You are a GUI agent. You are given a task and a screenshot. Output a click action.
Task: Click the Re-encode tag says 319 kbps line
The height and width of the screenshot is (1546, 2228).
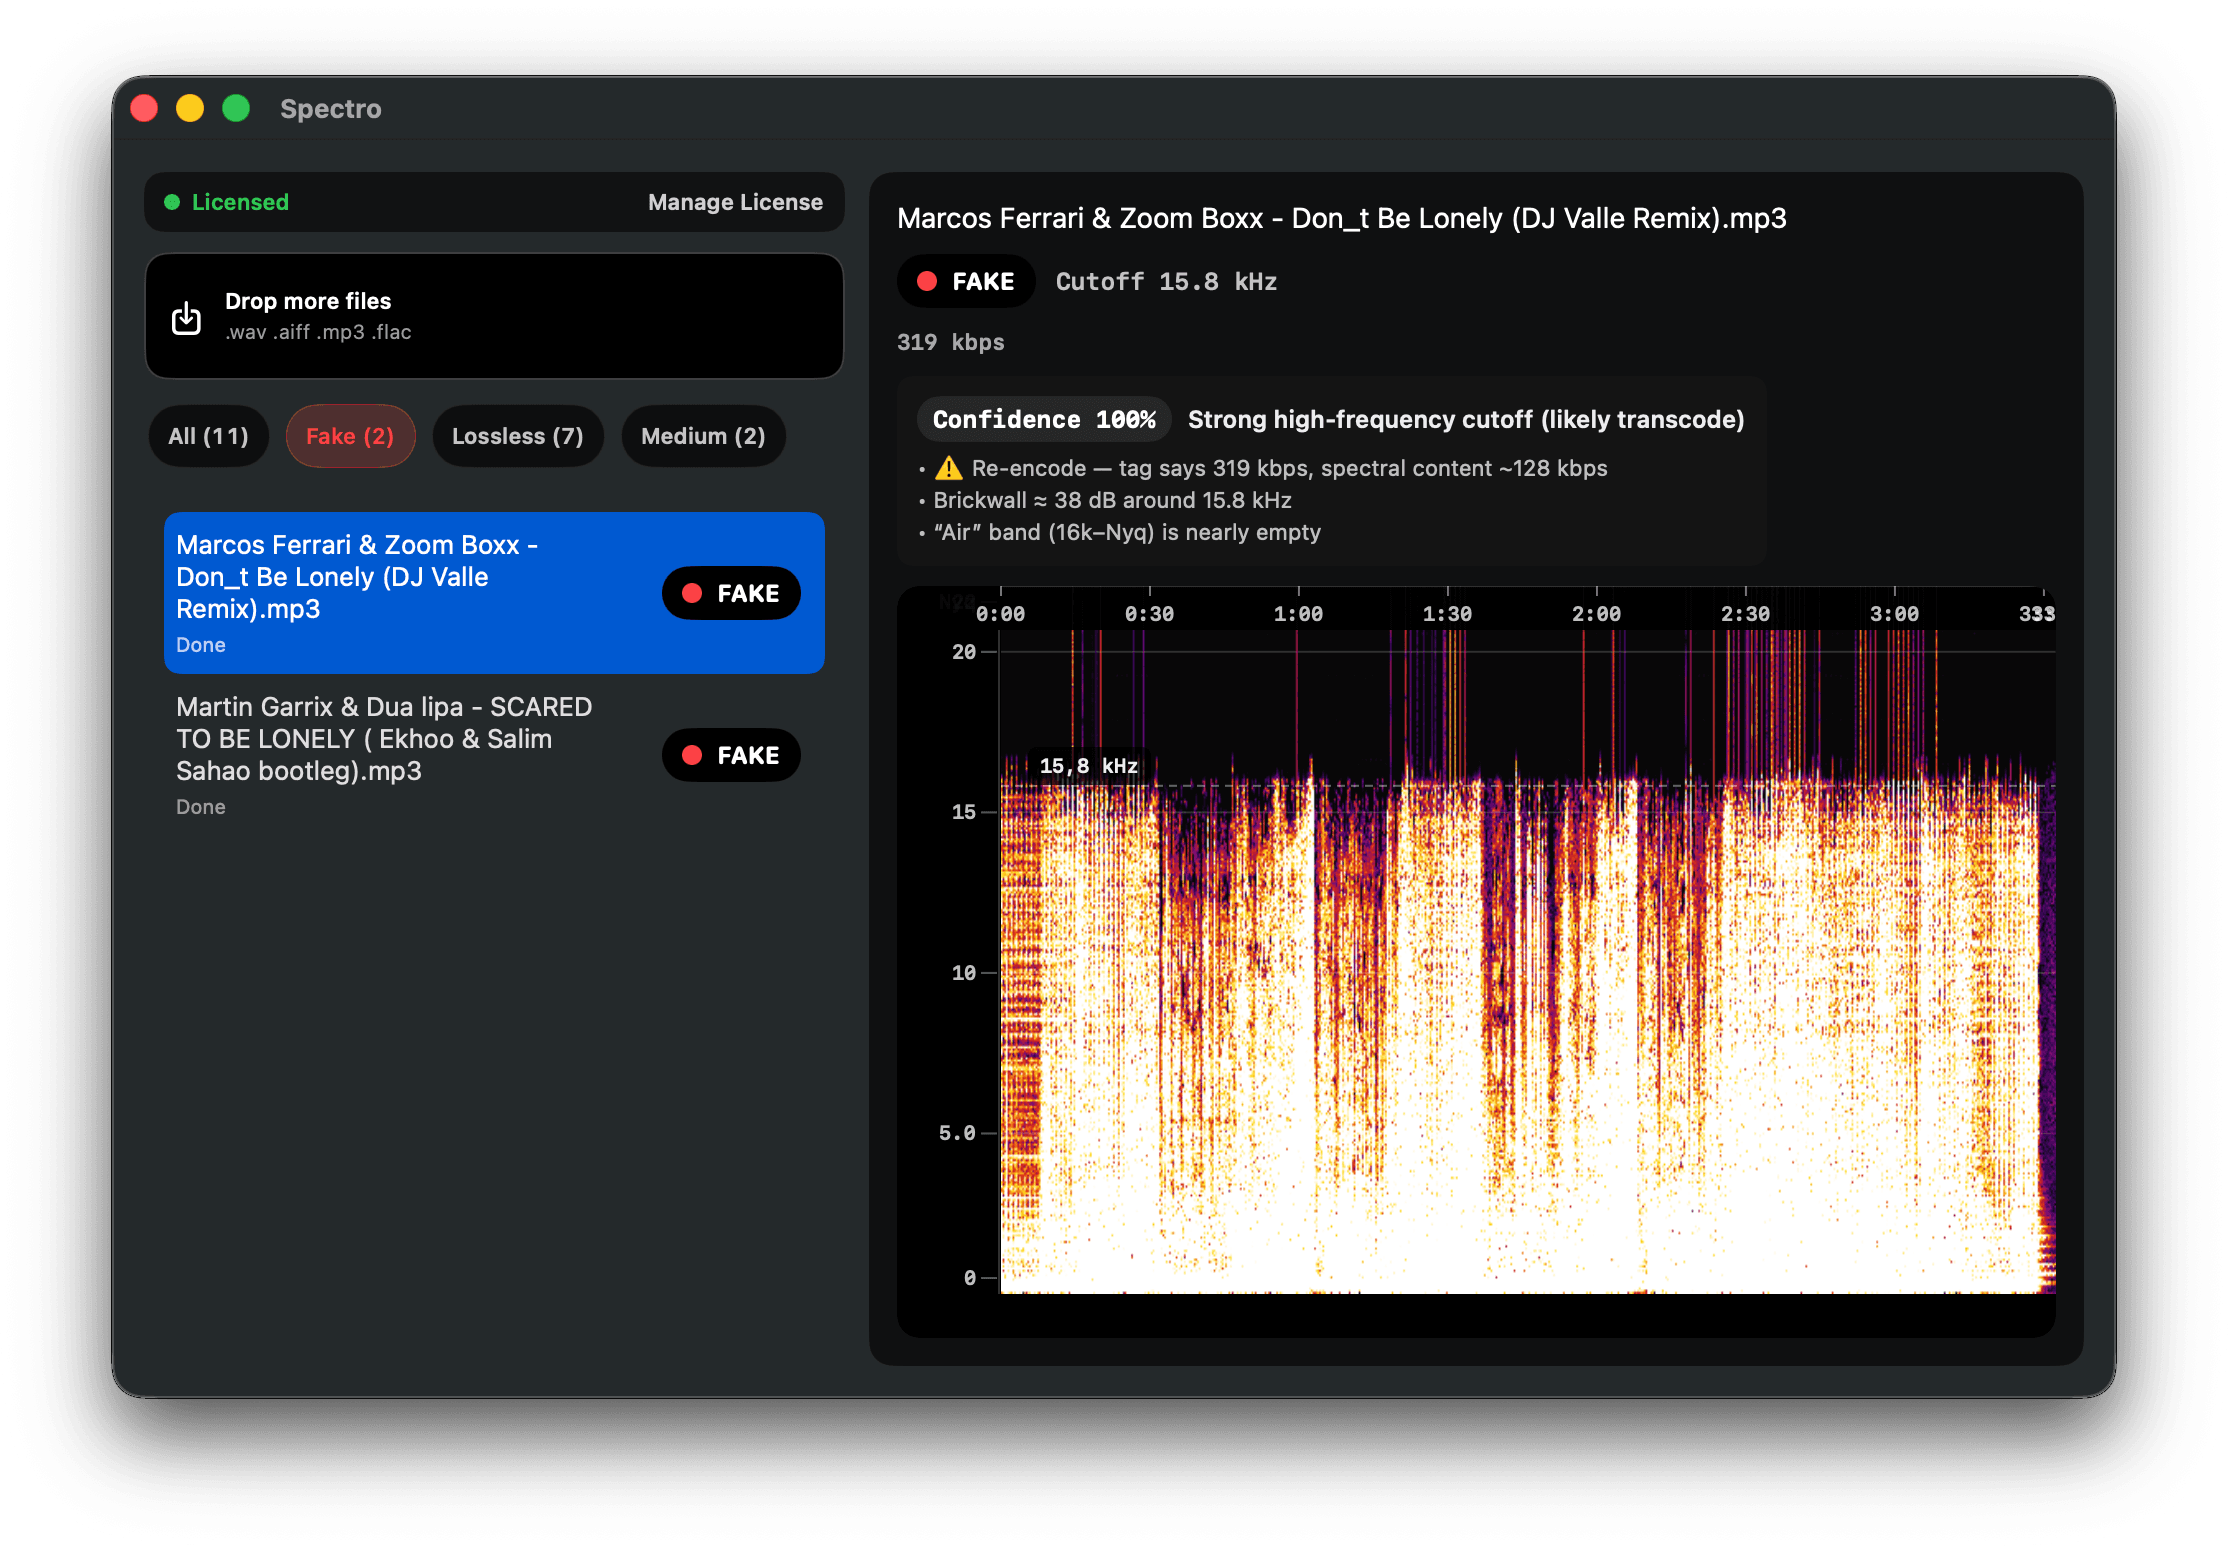point(1289,468)
